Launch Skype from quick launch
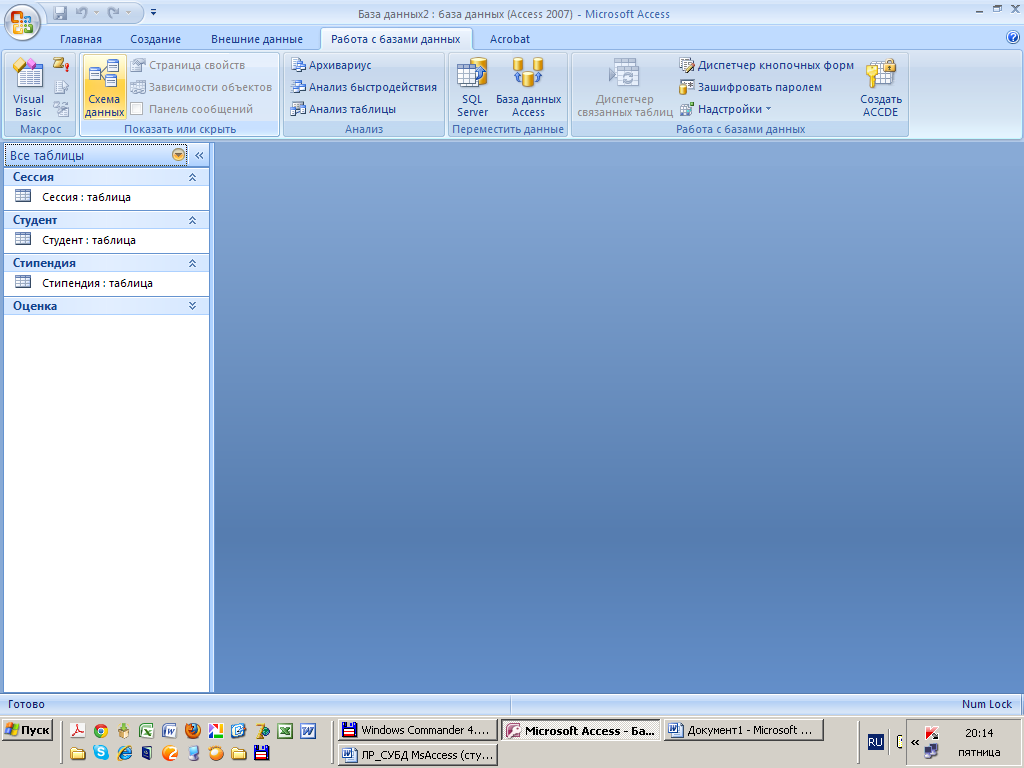The width and height of the screenshot is (1024, 768). point(101,753)
